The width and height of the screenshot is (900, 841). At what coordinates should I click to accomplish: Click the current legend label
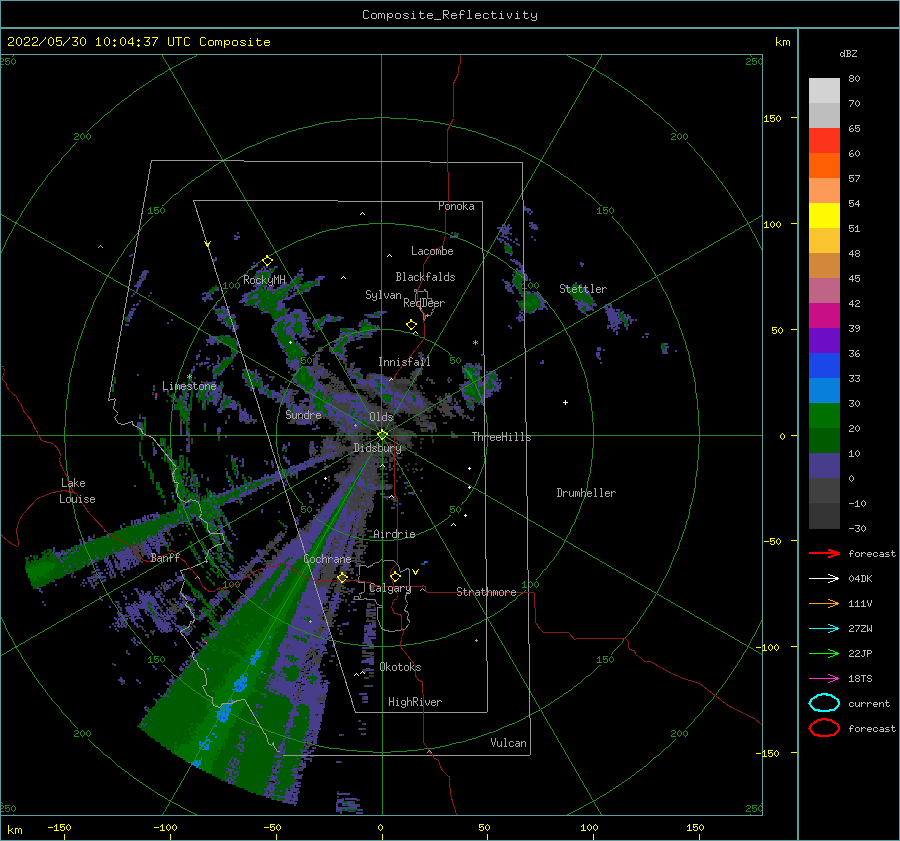869,703
